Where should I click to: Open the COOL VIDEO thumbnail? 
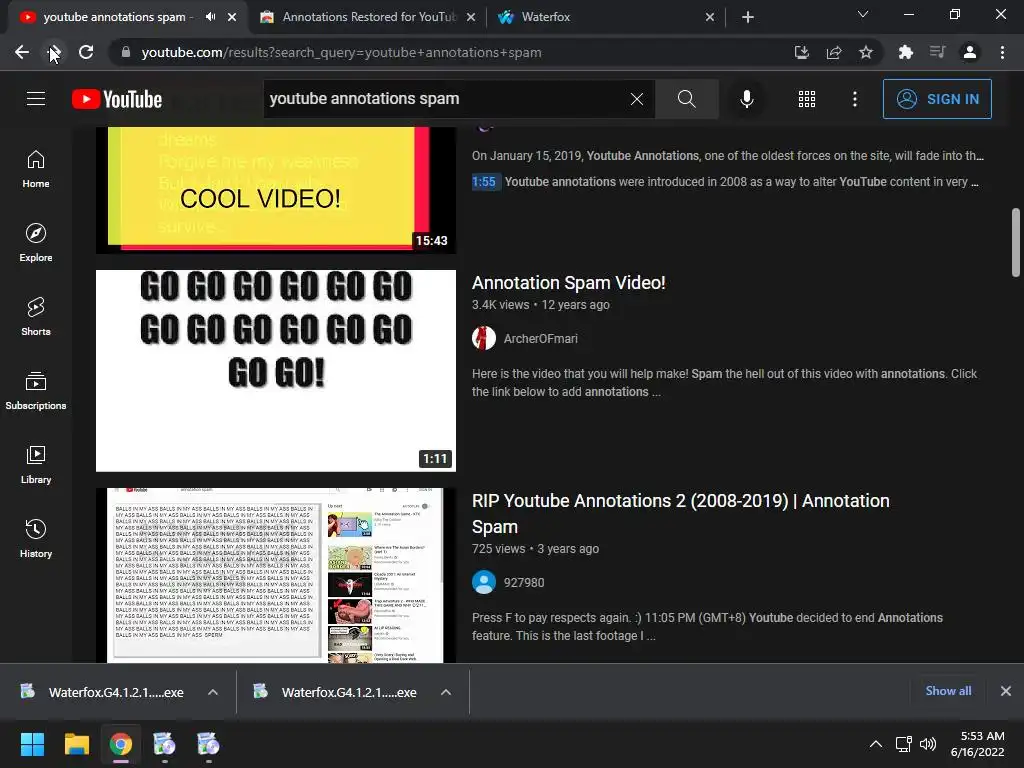coord(276,190)
